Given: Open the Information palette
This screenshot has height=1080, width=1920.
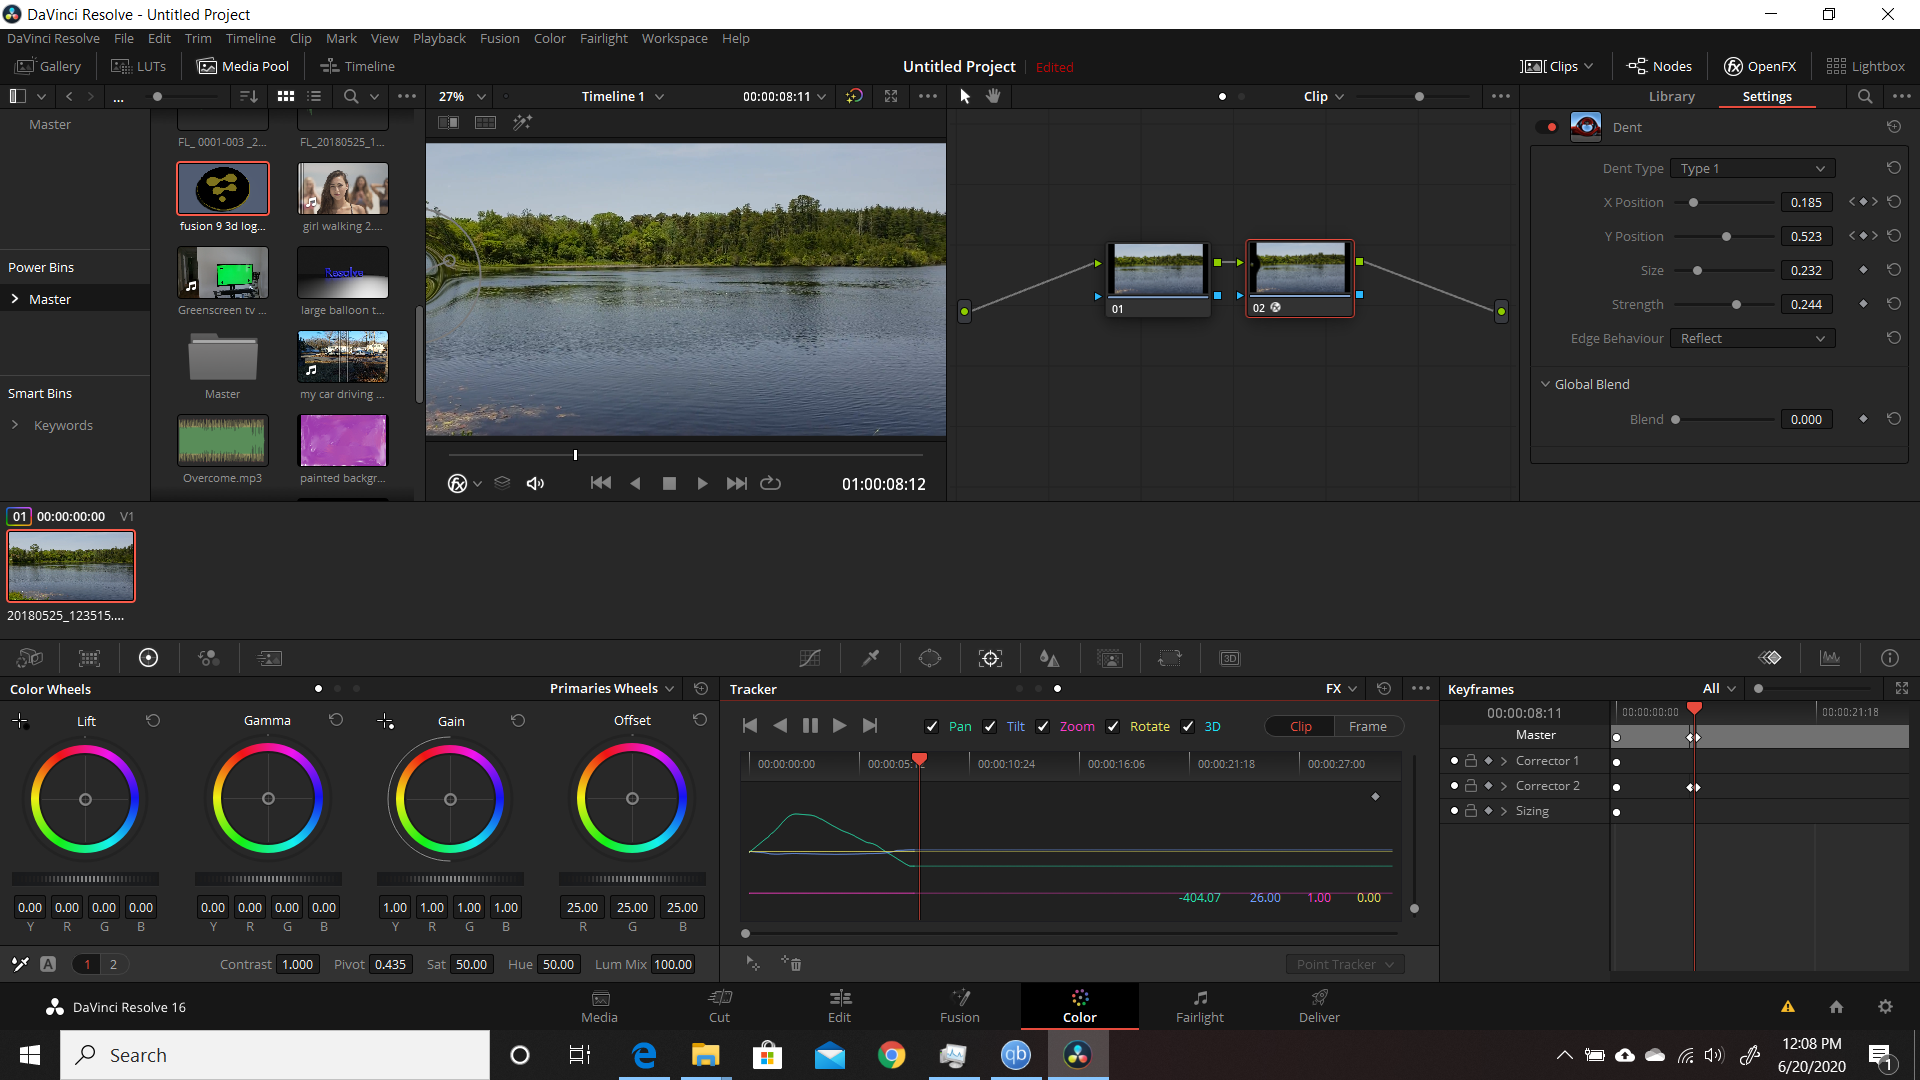Looking at the screenshot, I should pos(1890,658).
